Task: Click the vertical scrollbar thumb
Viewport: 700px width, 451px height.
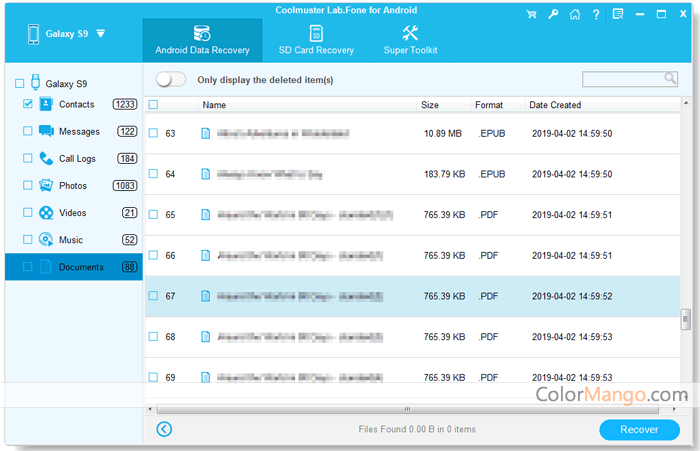Action: (x=686, y=319)
